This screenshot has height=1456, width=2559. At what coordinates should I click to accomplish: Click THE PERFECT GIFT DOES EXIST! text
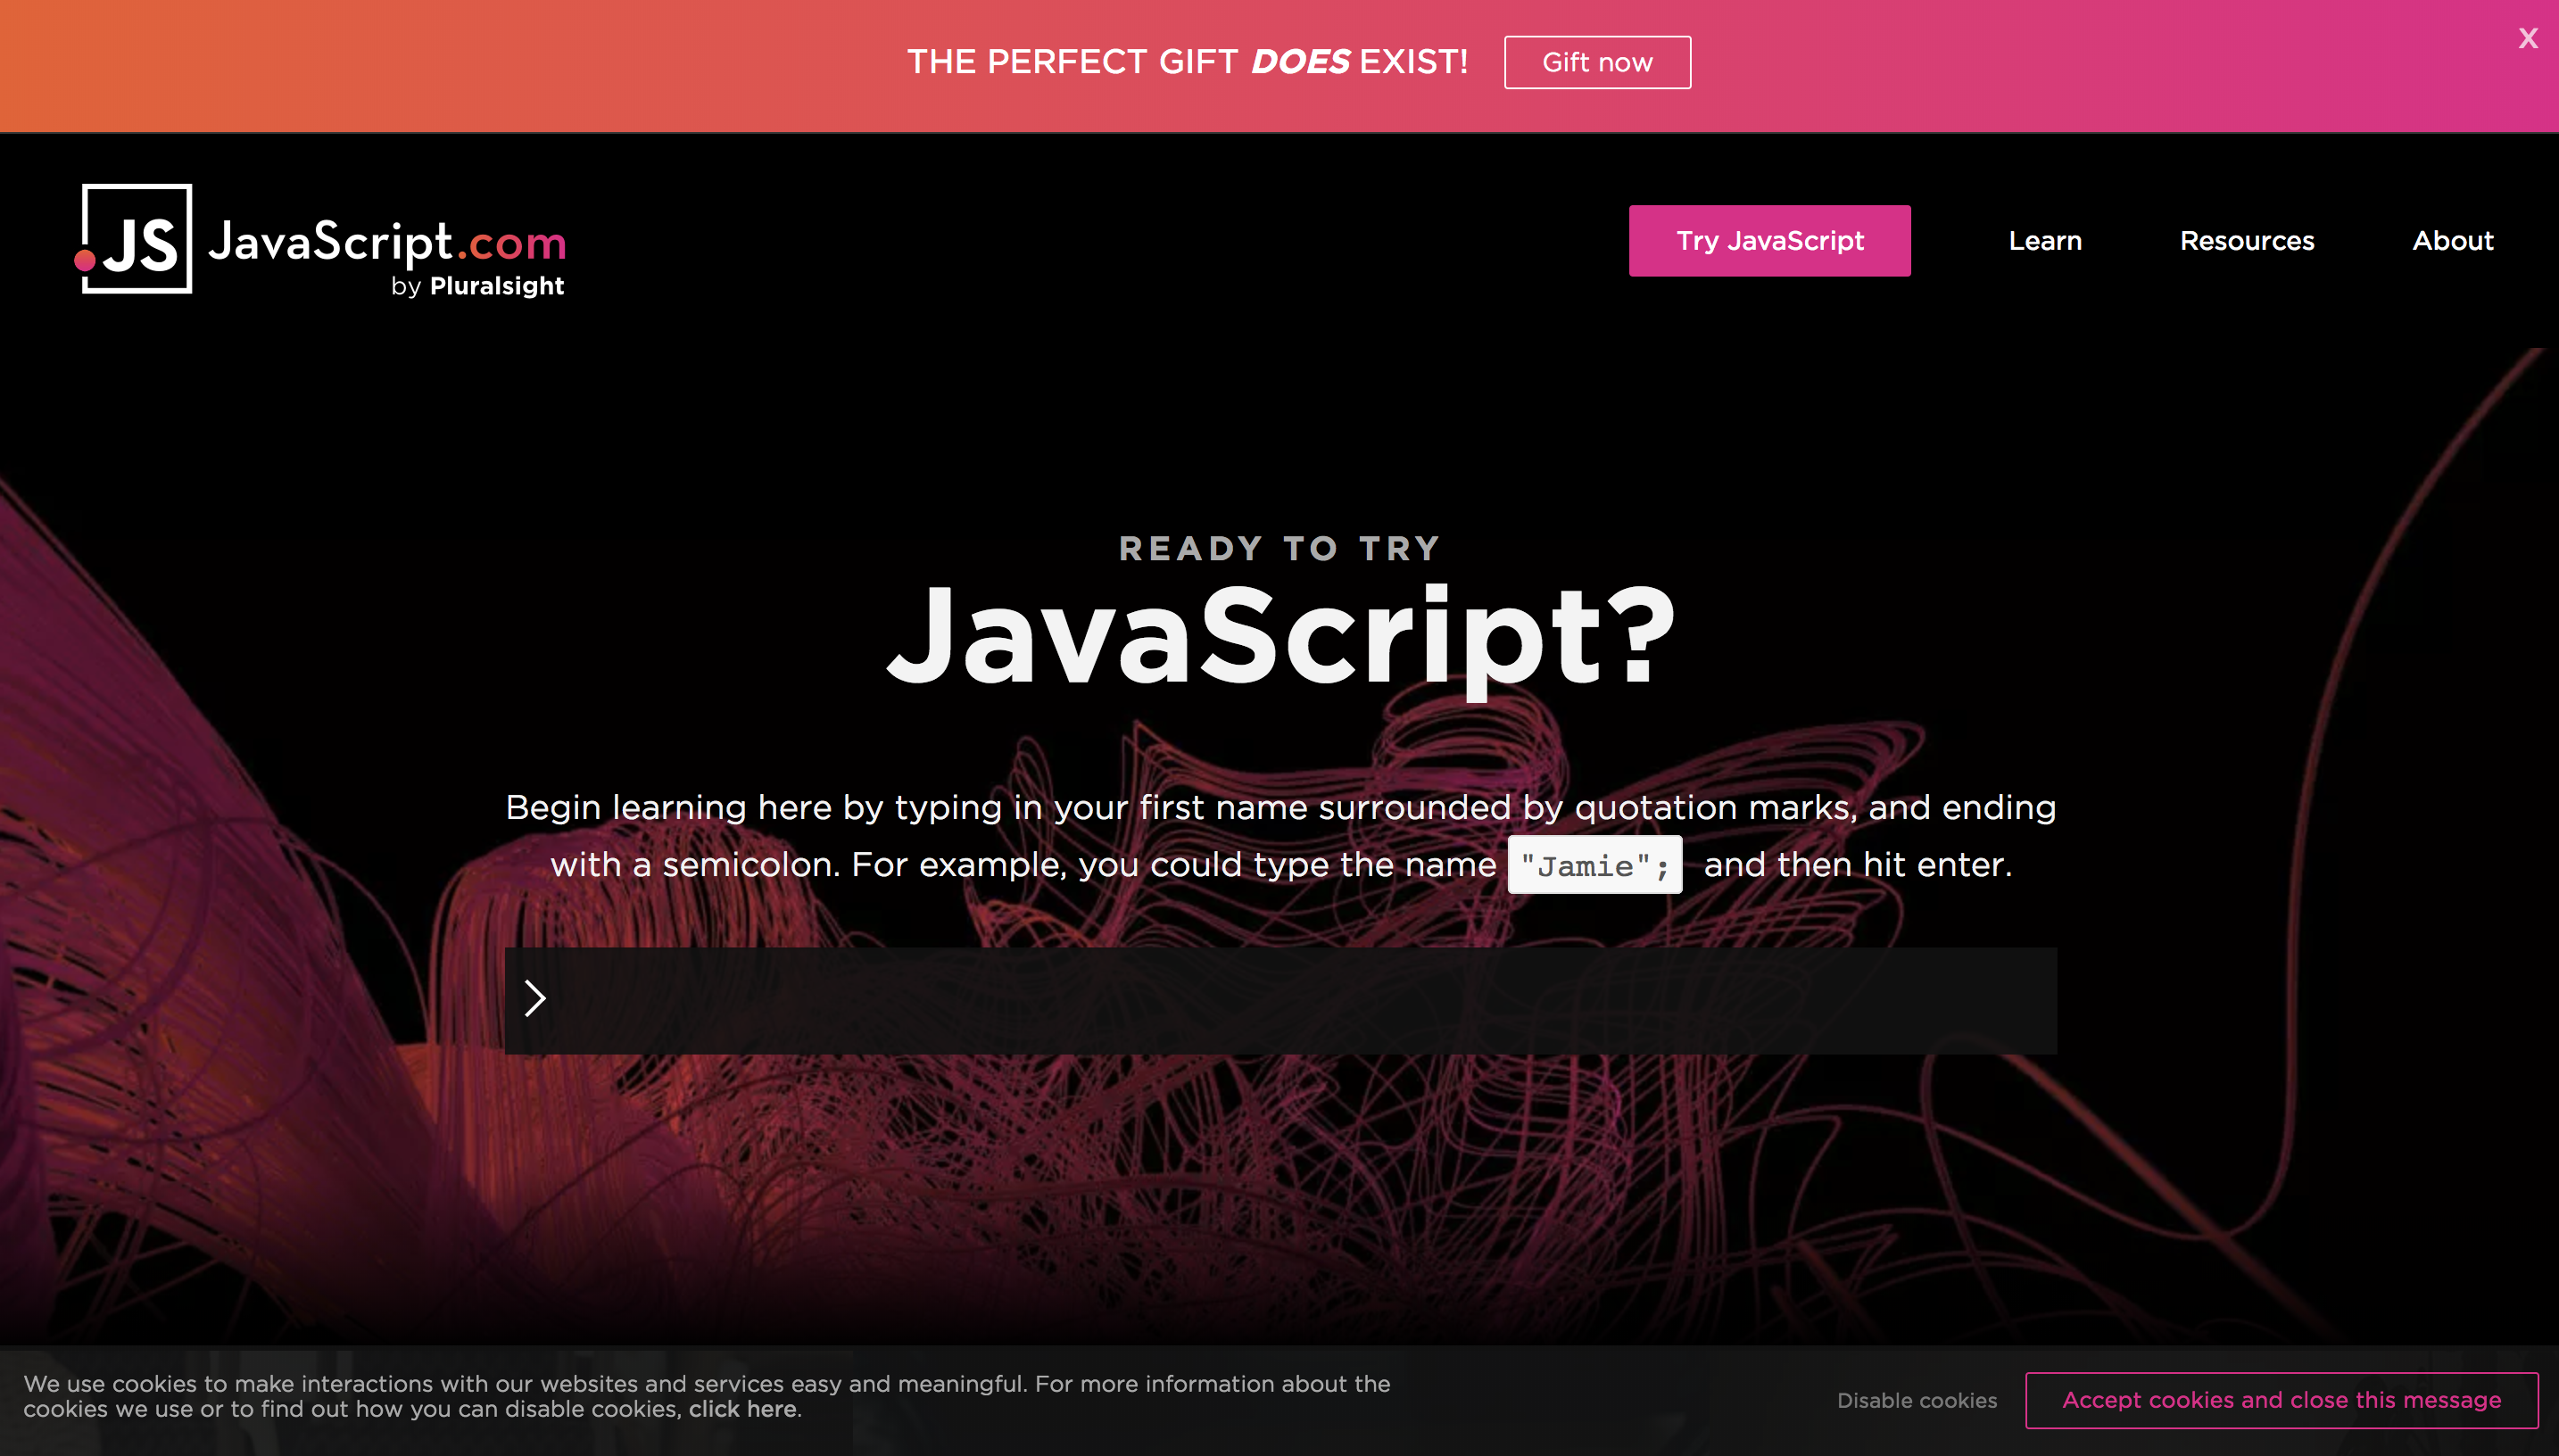[x=1187, y=62]
